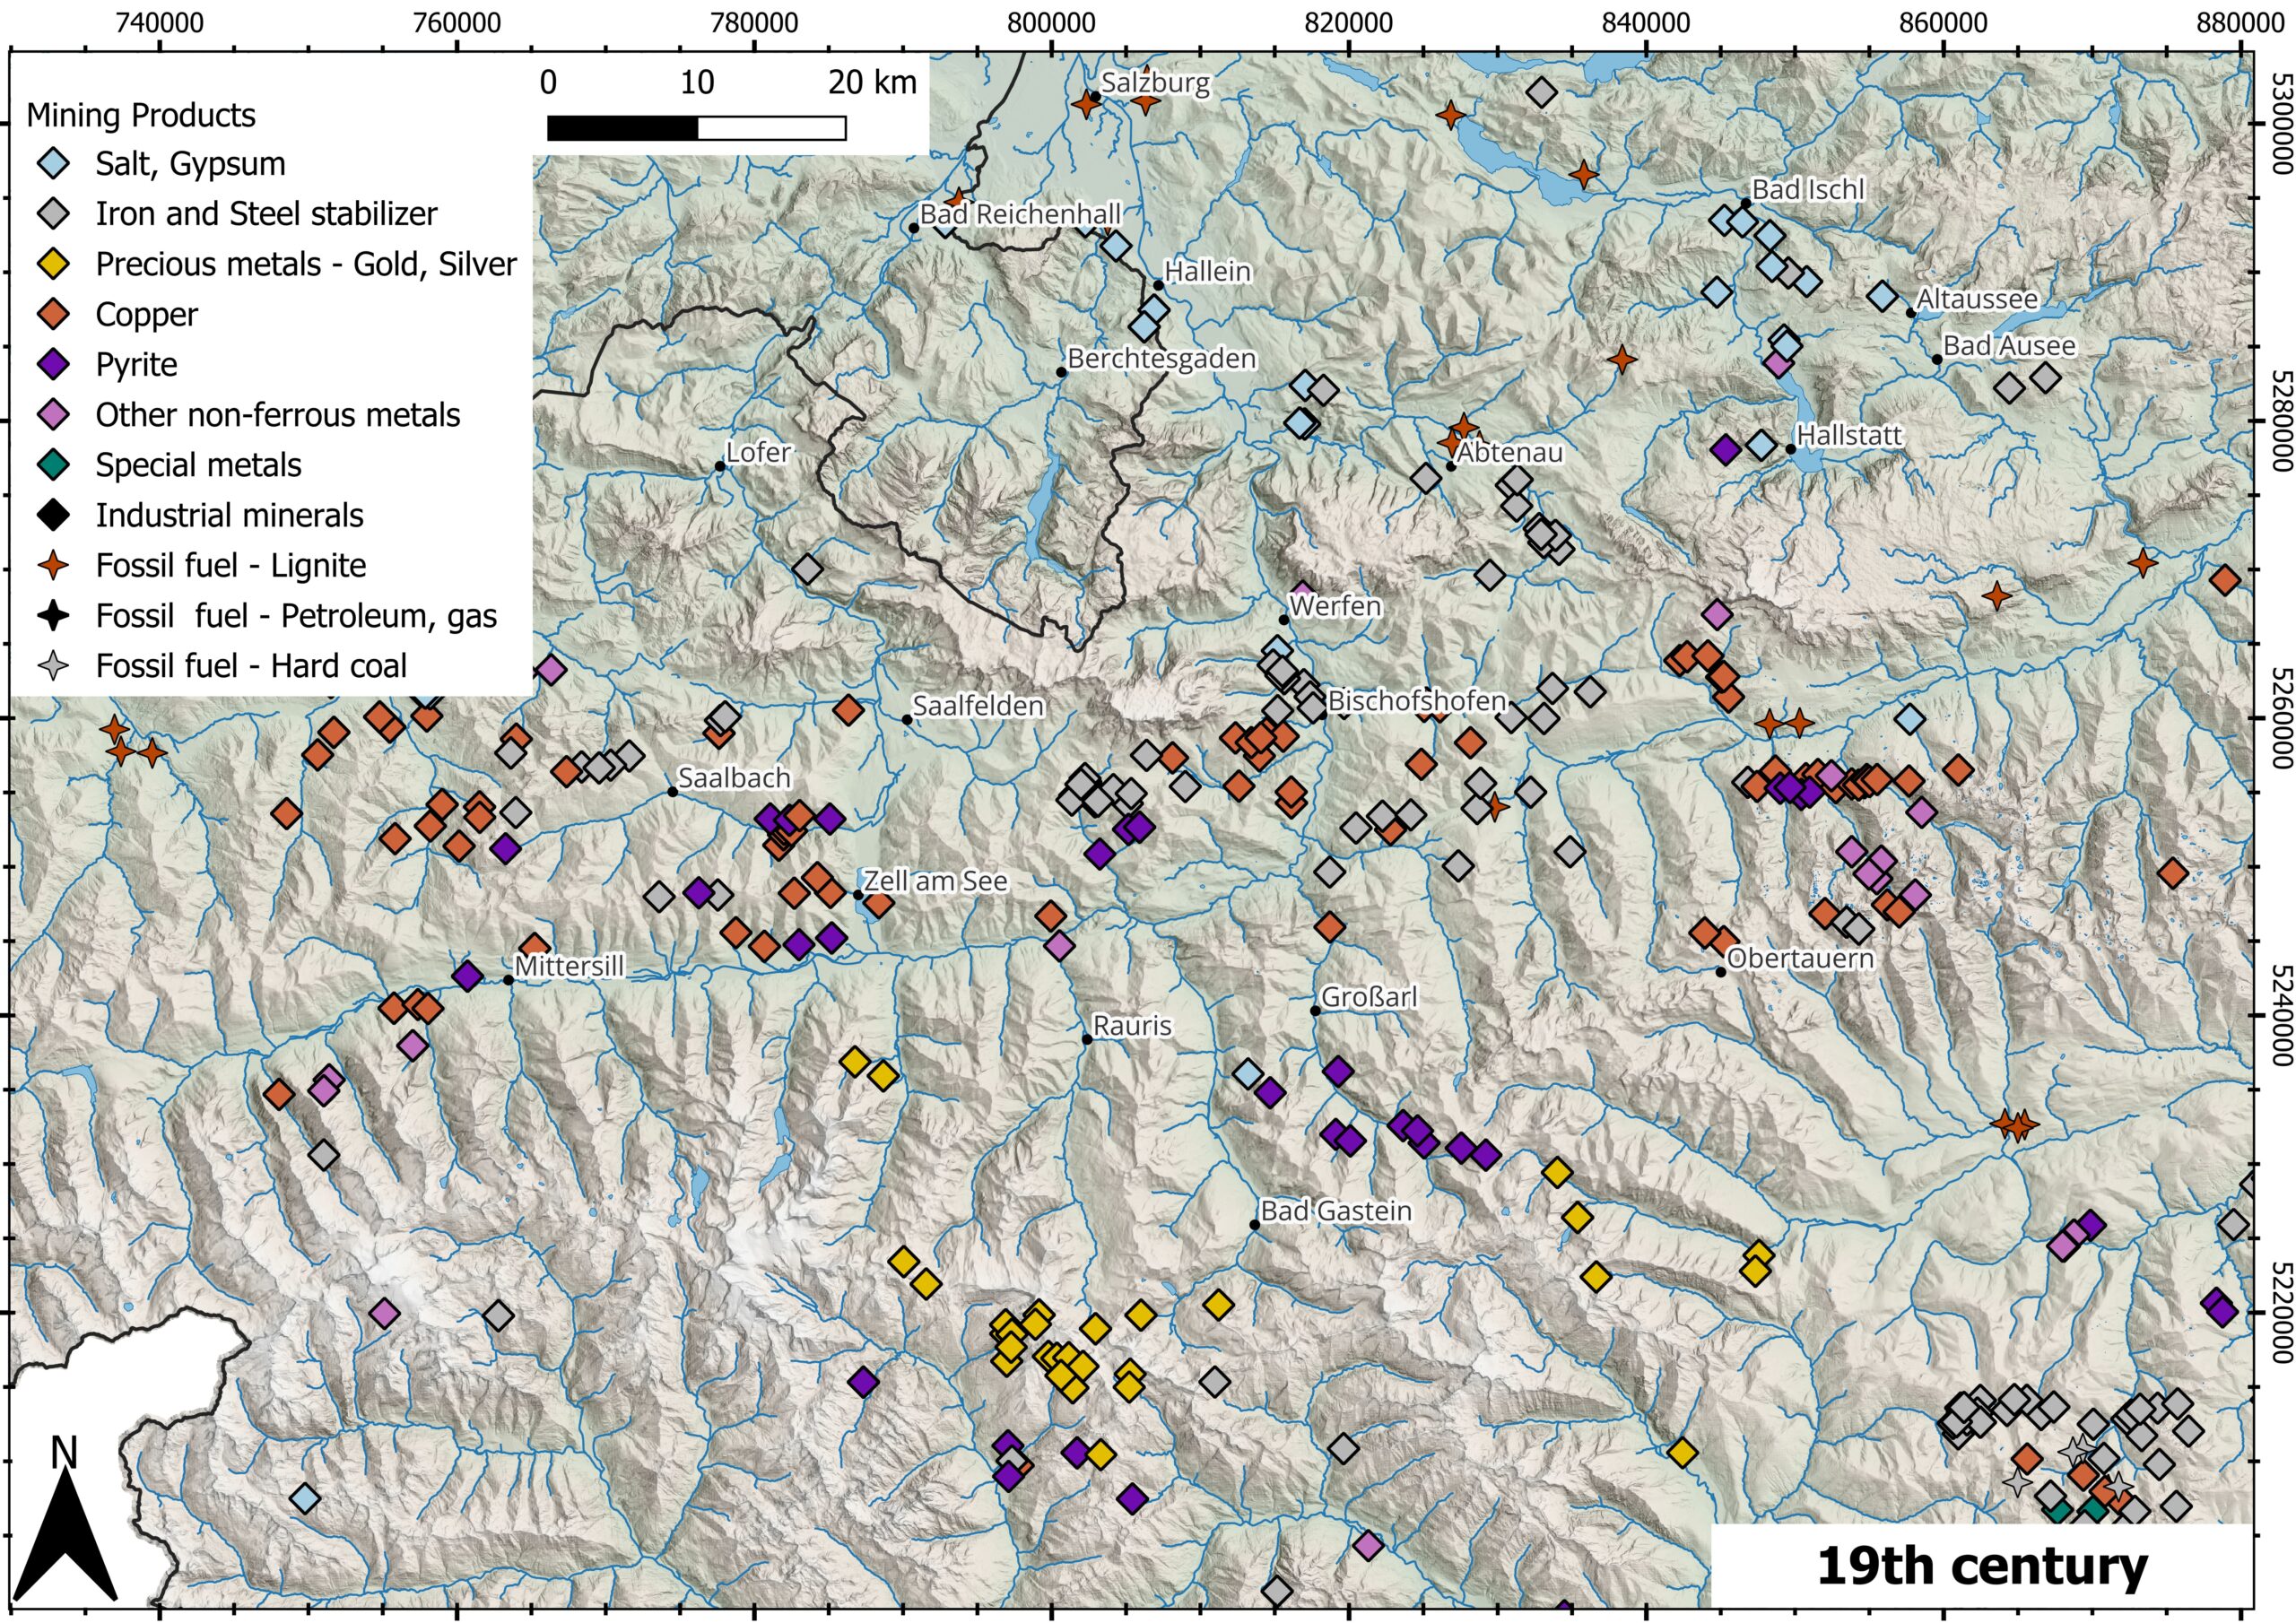Click the Salzburg city point marker
Viewport: 2296px width, 1623px height.
point(1094,97)
